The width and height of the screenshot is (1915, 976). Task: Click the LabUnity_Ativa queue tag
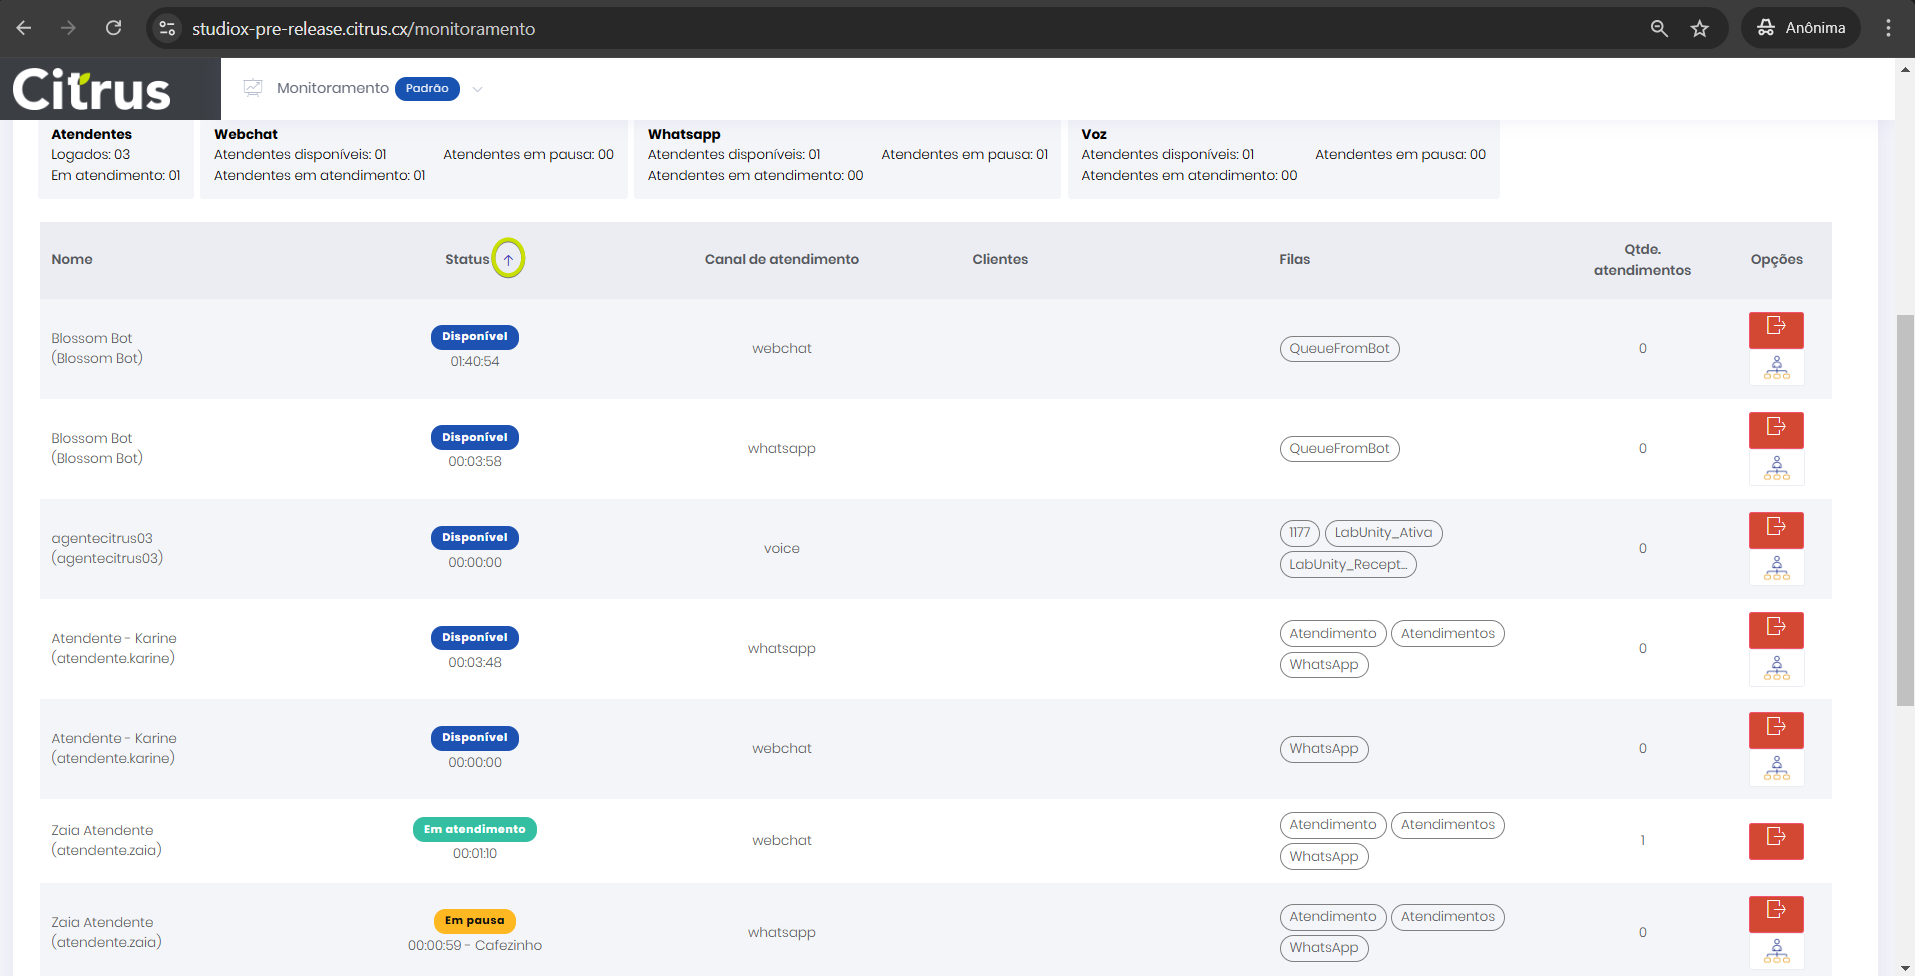point(1383,533)
